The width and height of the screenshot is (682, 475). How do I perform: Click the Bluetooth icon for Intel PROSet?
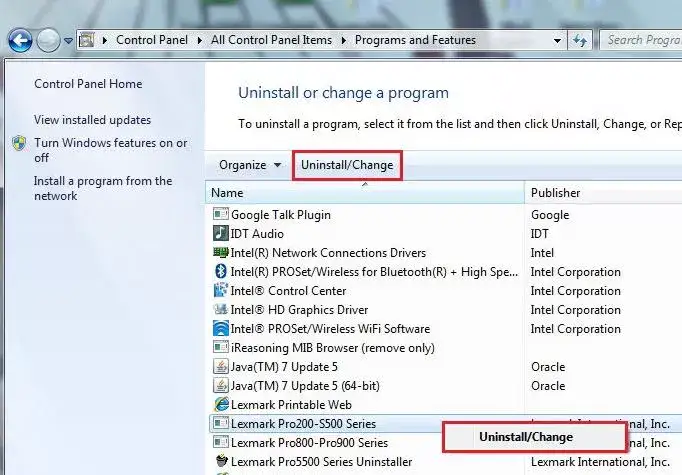pos(221,271)
